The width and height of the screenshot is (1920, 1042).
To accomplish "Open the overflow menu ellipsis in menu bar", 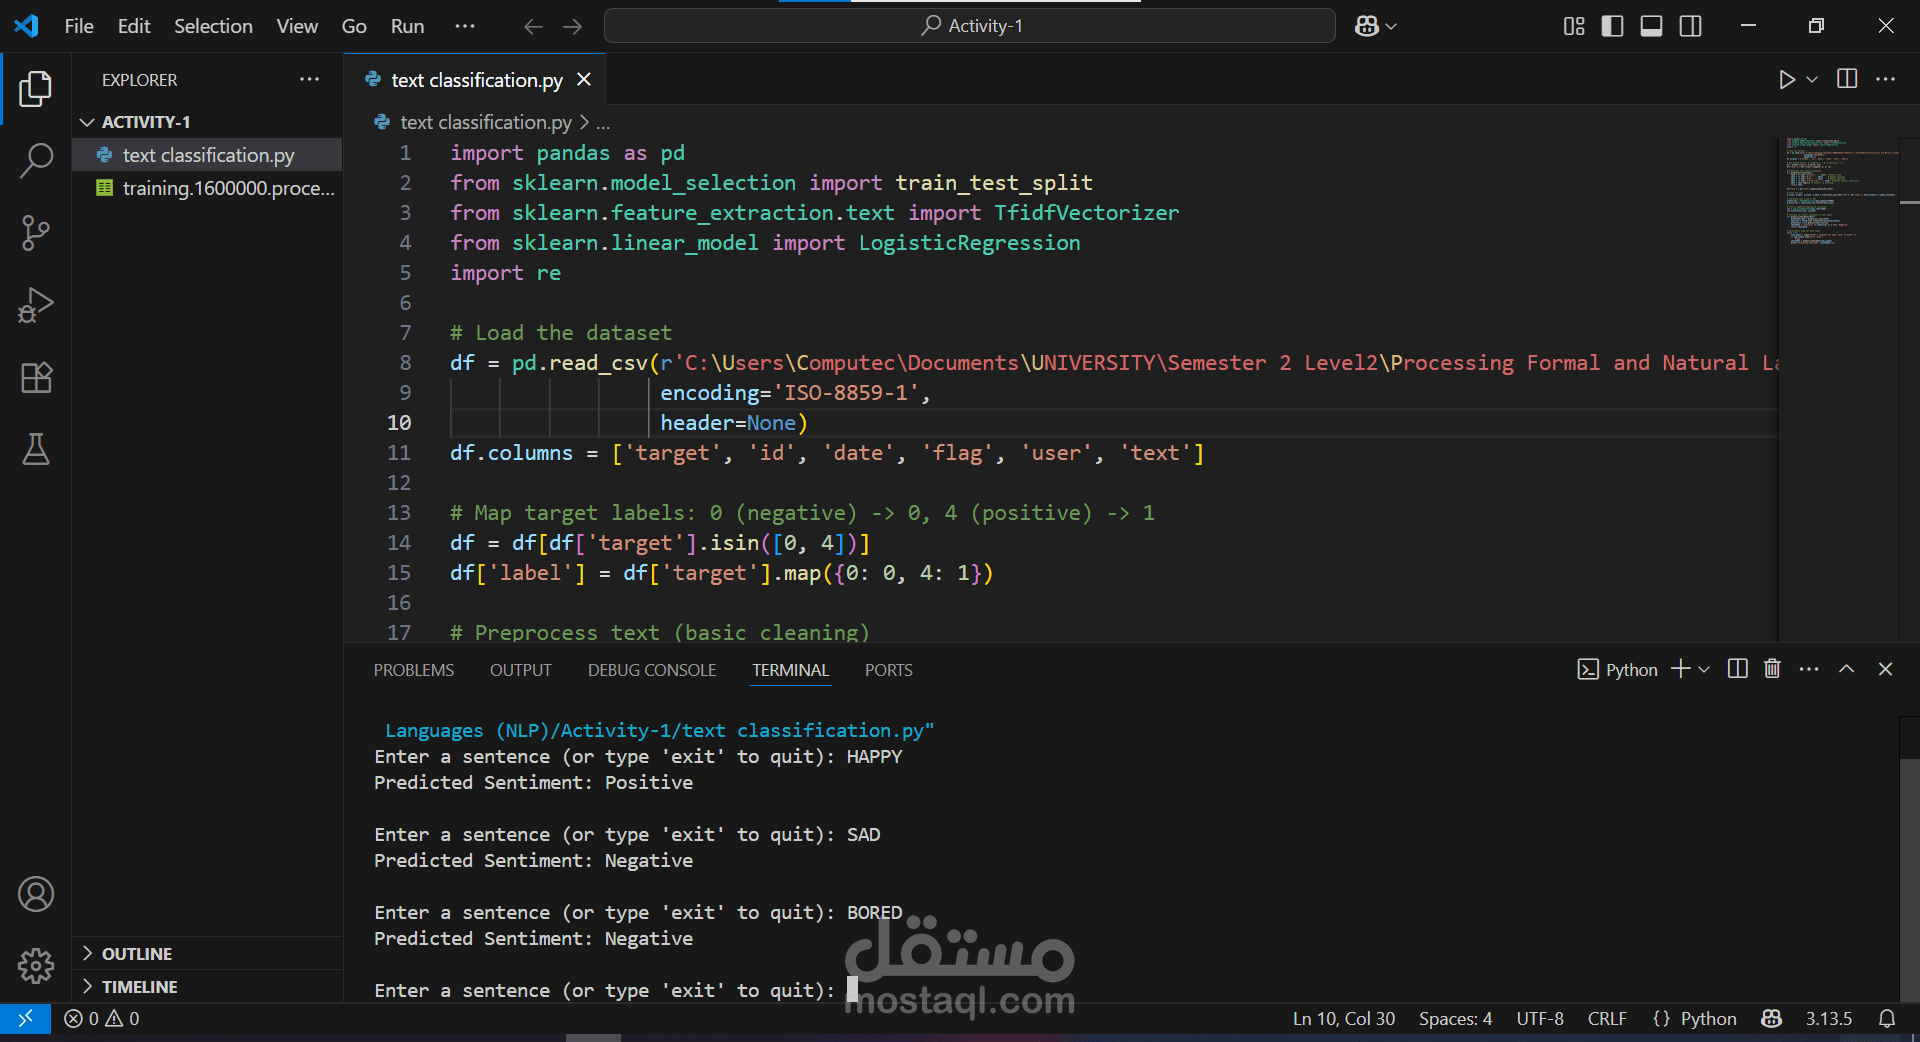I will [x=465, y=26].
